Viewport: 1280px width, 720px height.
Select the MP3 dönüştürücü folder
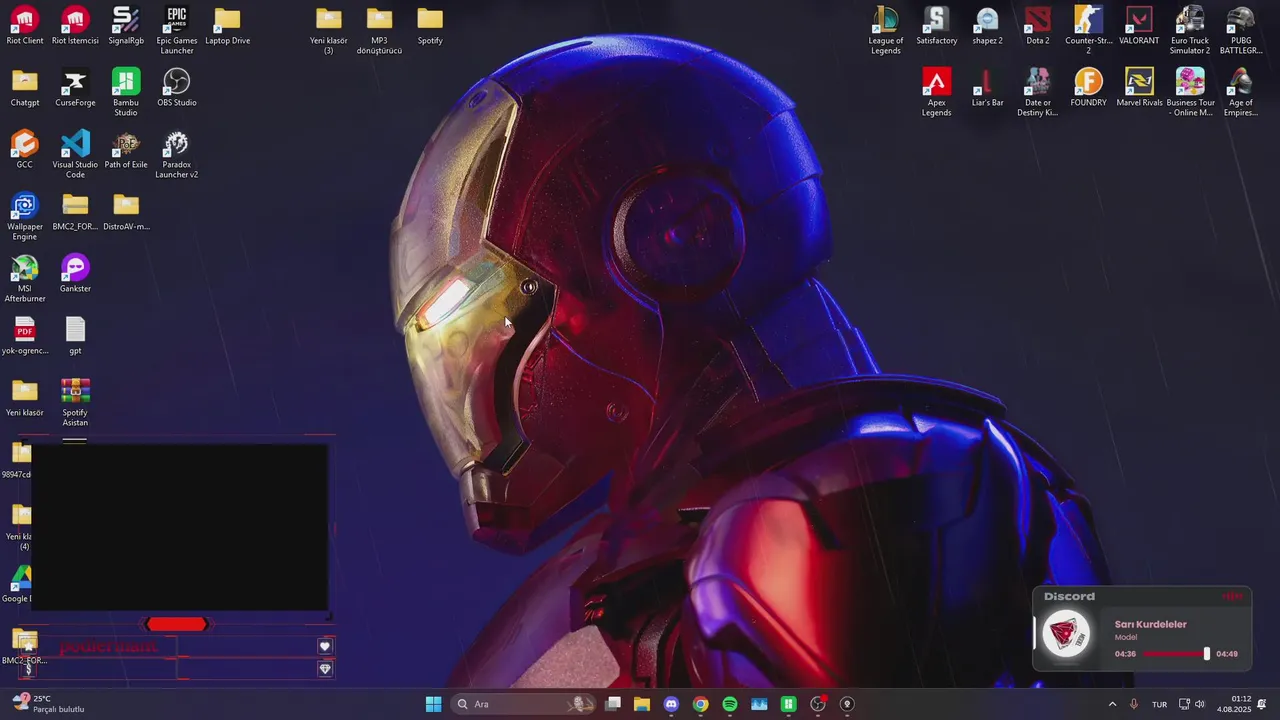379,30
